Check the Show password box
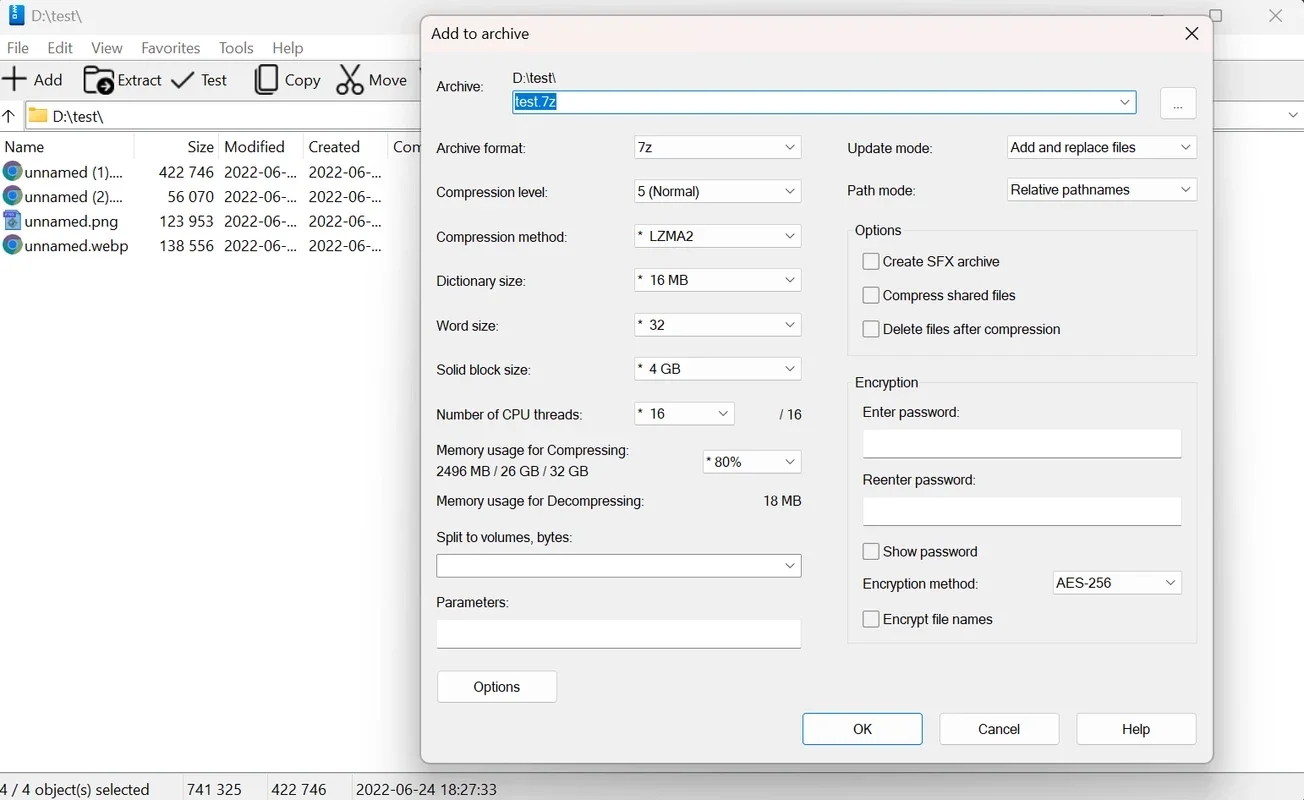 [871, 551]
